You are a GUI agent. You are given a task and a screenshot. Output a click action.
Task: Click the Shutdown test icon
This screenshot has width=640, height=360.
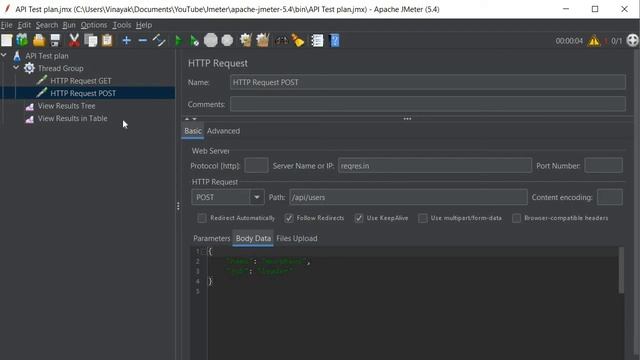[227, 40]
